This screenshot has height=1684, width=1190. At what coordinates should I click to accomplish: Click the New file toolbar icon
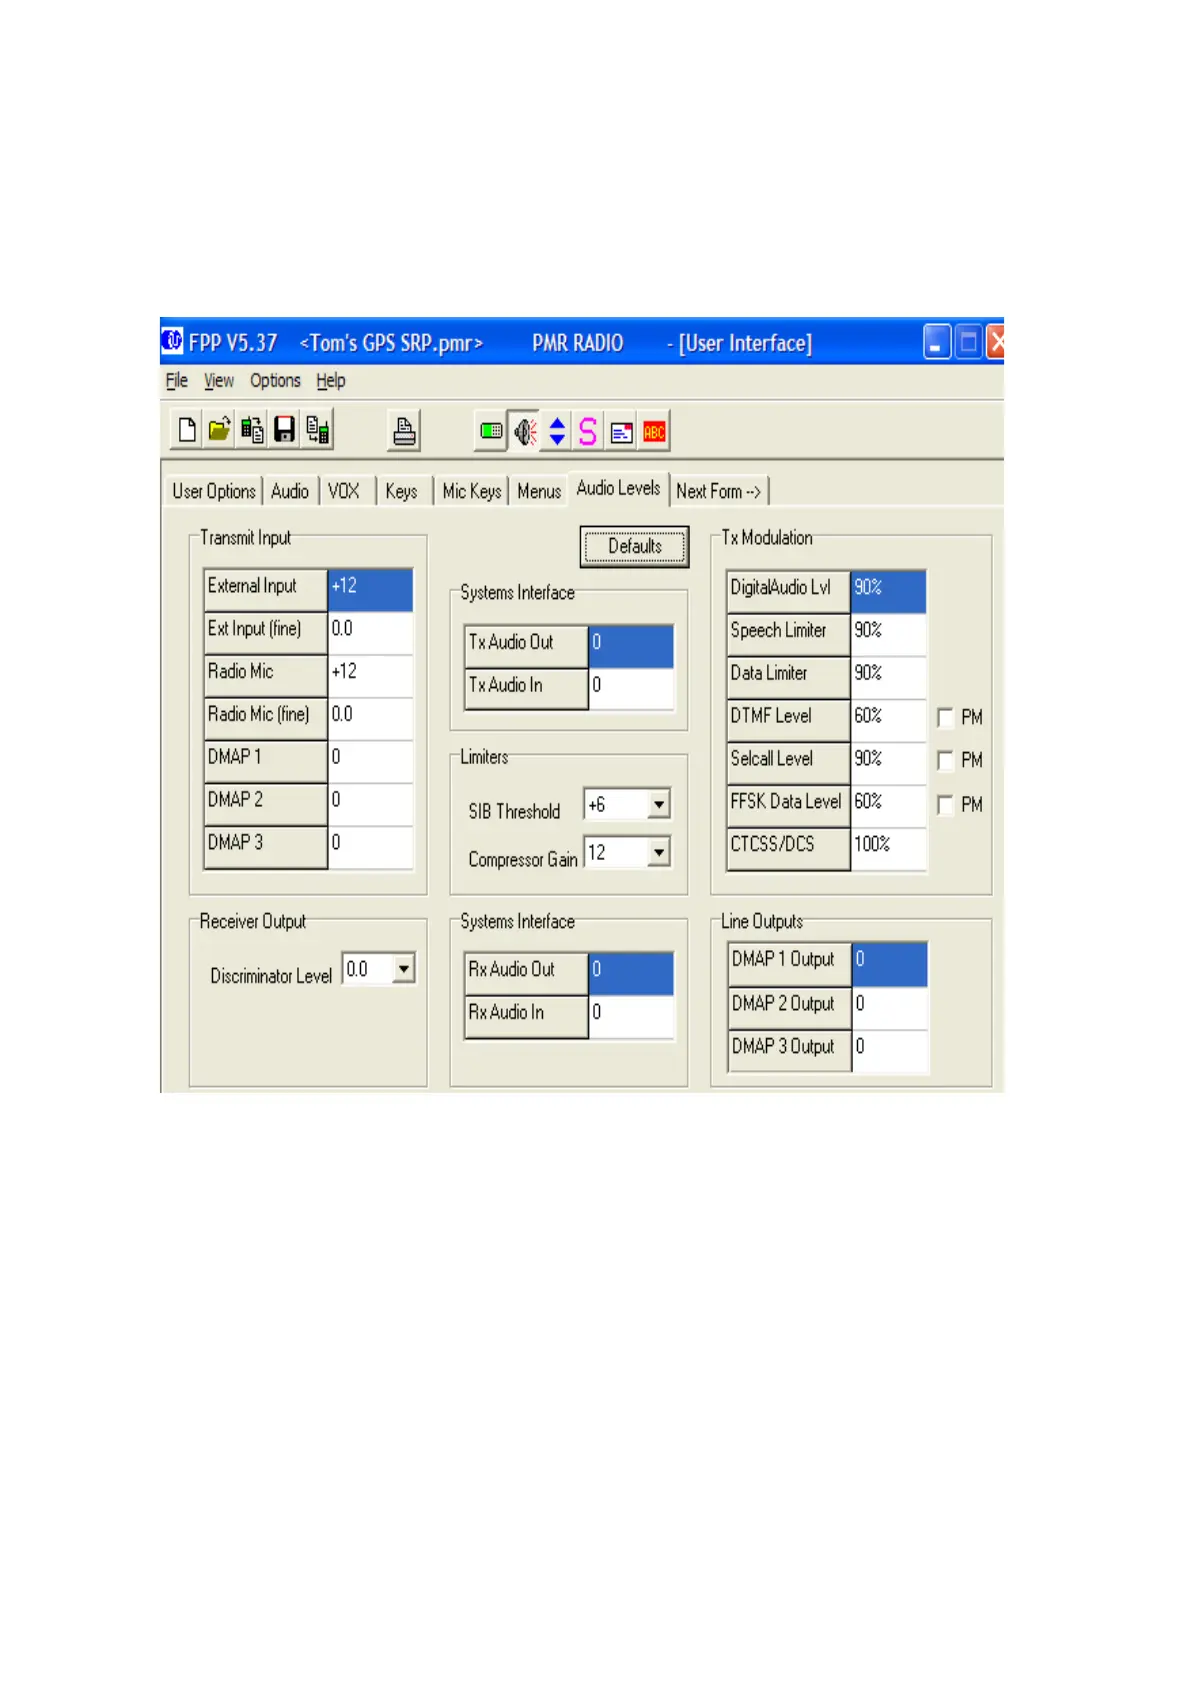(x=187, y=431)
